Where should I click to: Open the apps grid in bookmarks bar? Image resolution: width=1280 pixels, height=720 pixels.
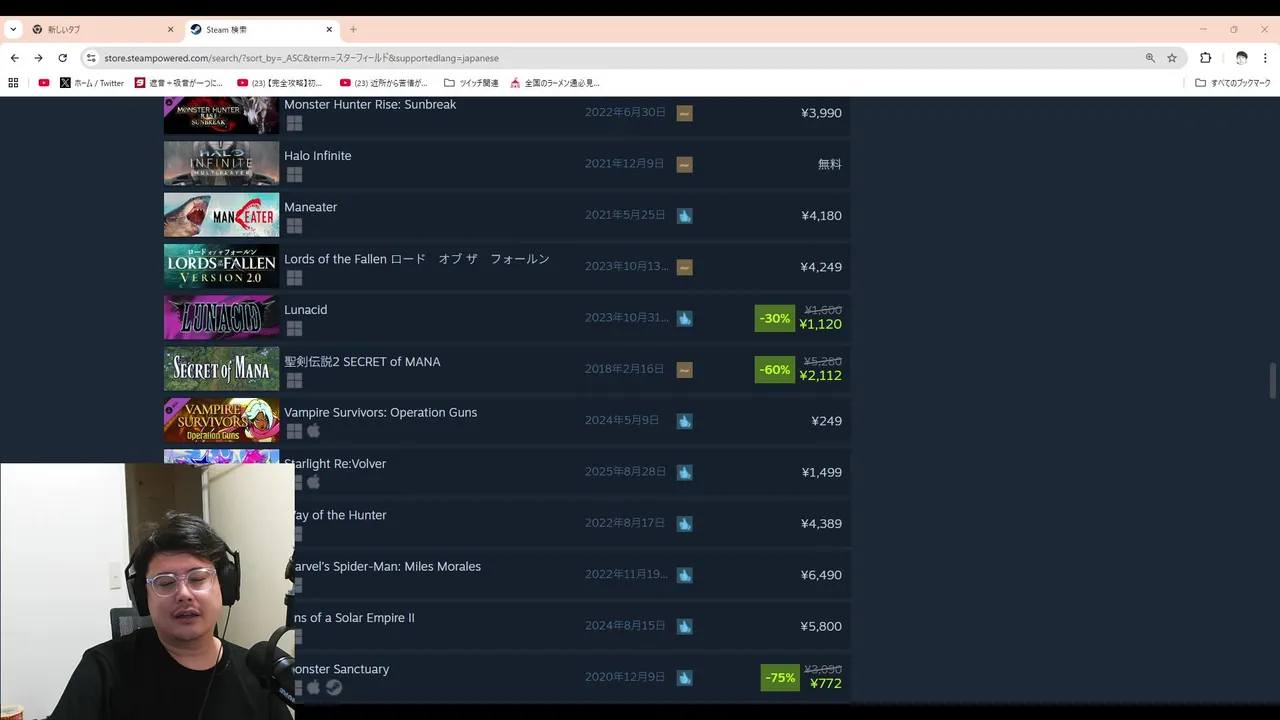pyautogui.click(x=13, y=83)
